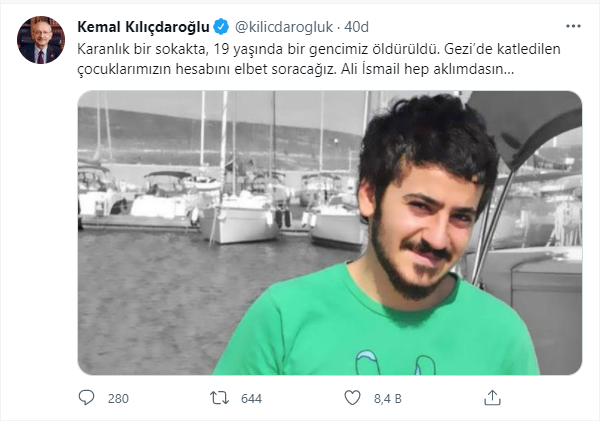Click the 644 retweets count
600x421 pixels.
coord(251,399)
